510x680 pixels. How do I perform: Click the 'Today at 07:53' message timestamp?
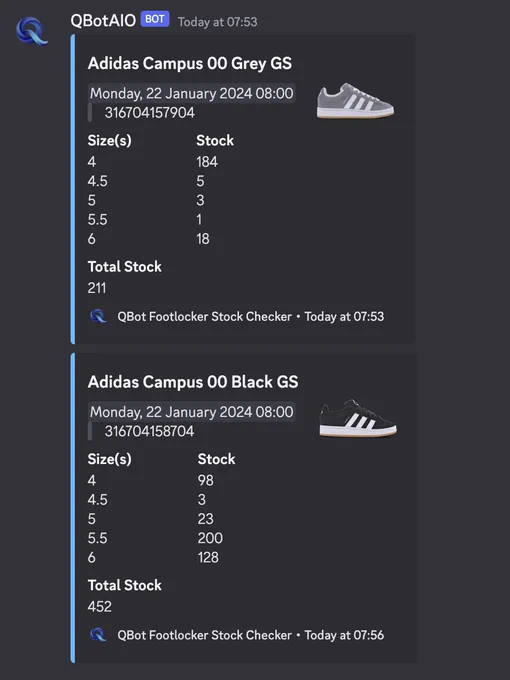click(218, 22)
